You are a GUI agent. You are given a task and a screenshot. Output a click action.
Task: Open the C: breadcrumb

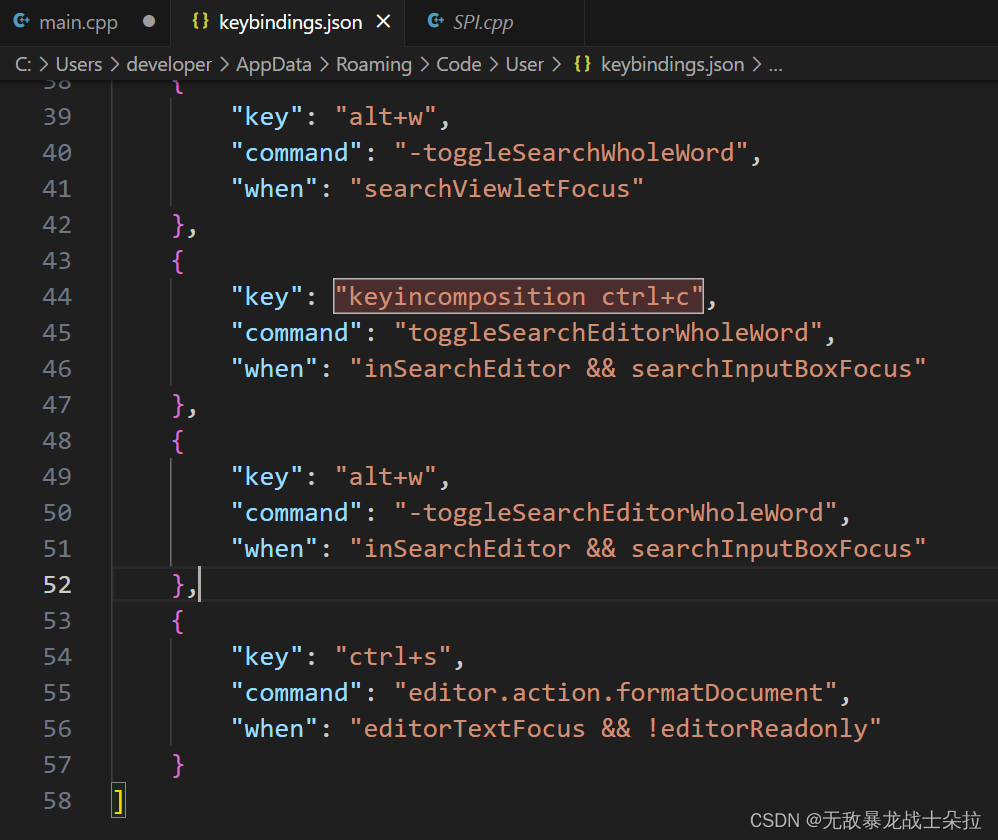[x=23, y=64]
